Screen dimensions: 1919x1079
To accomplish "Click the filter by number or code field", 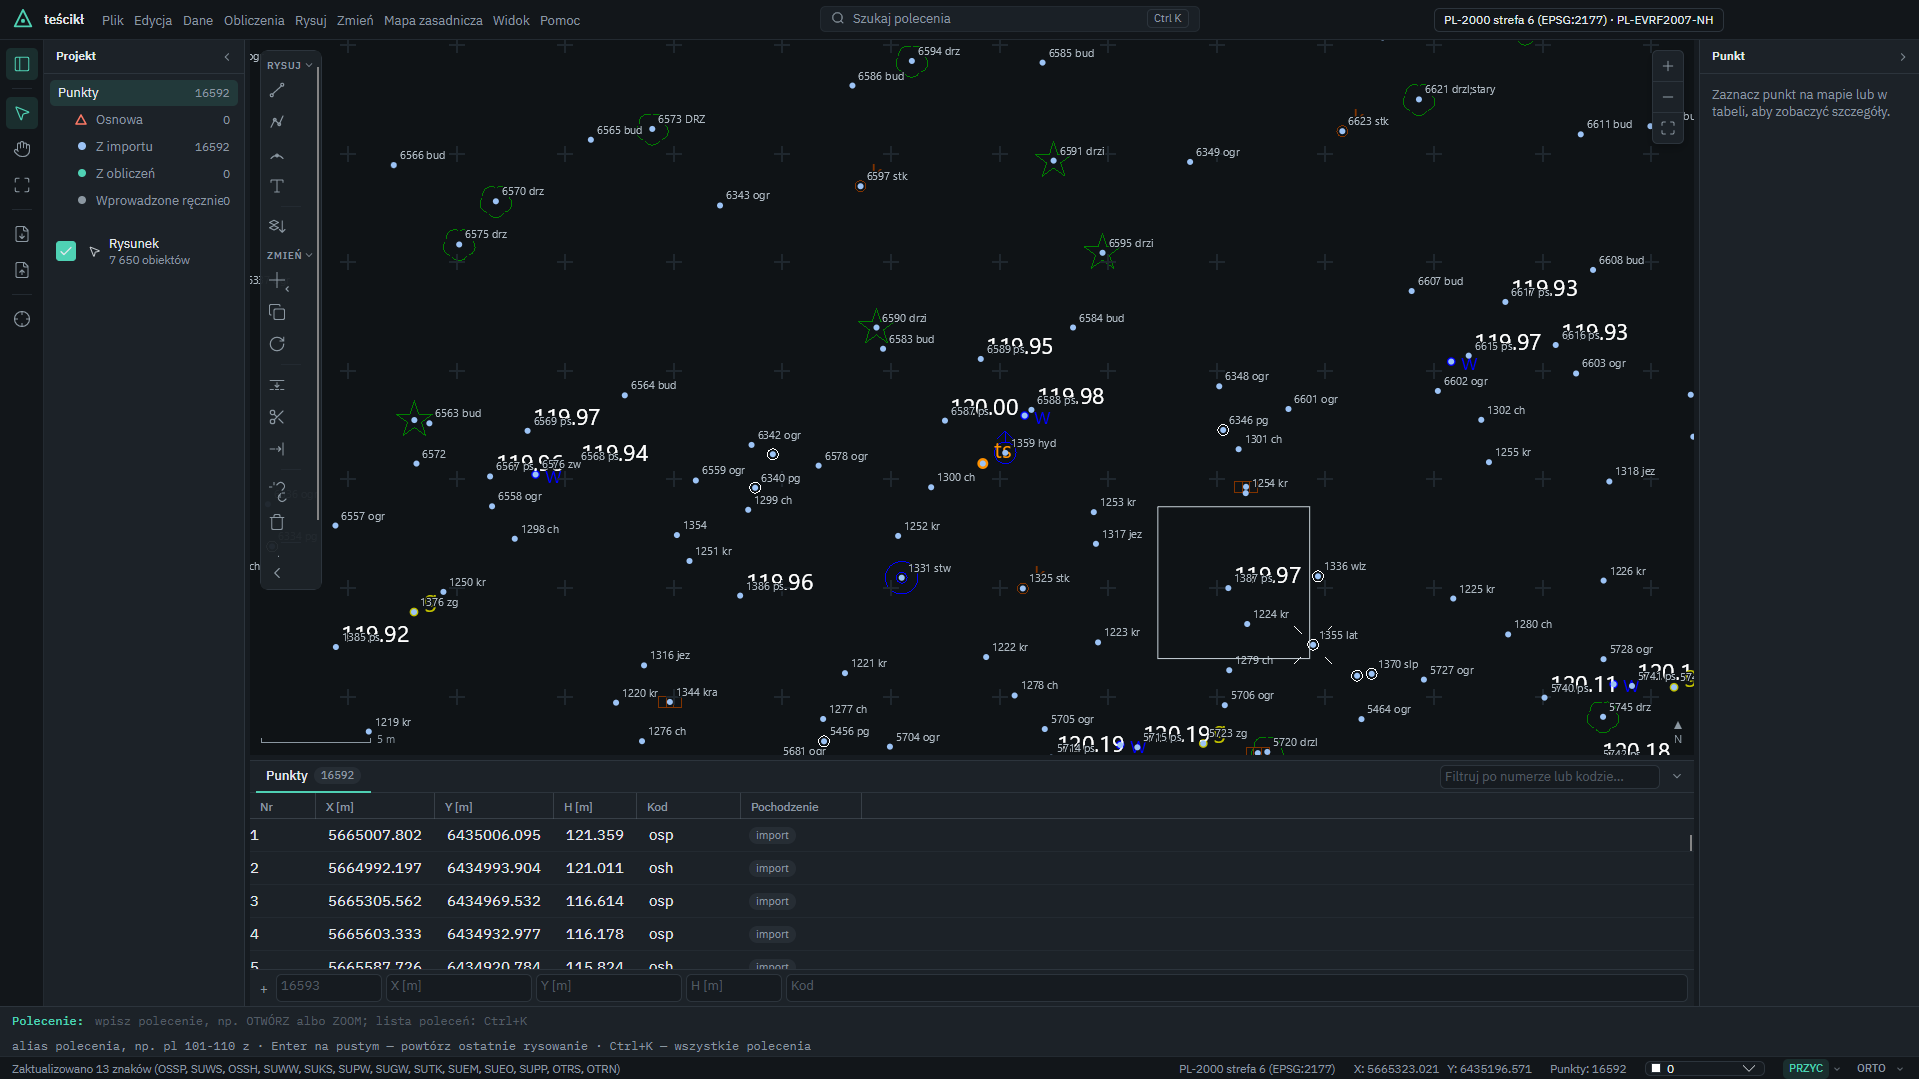I will click(x=1549, y=777).
